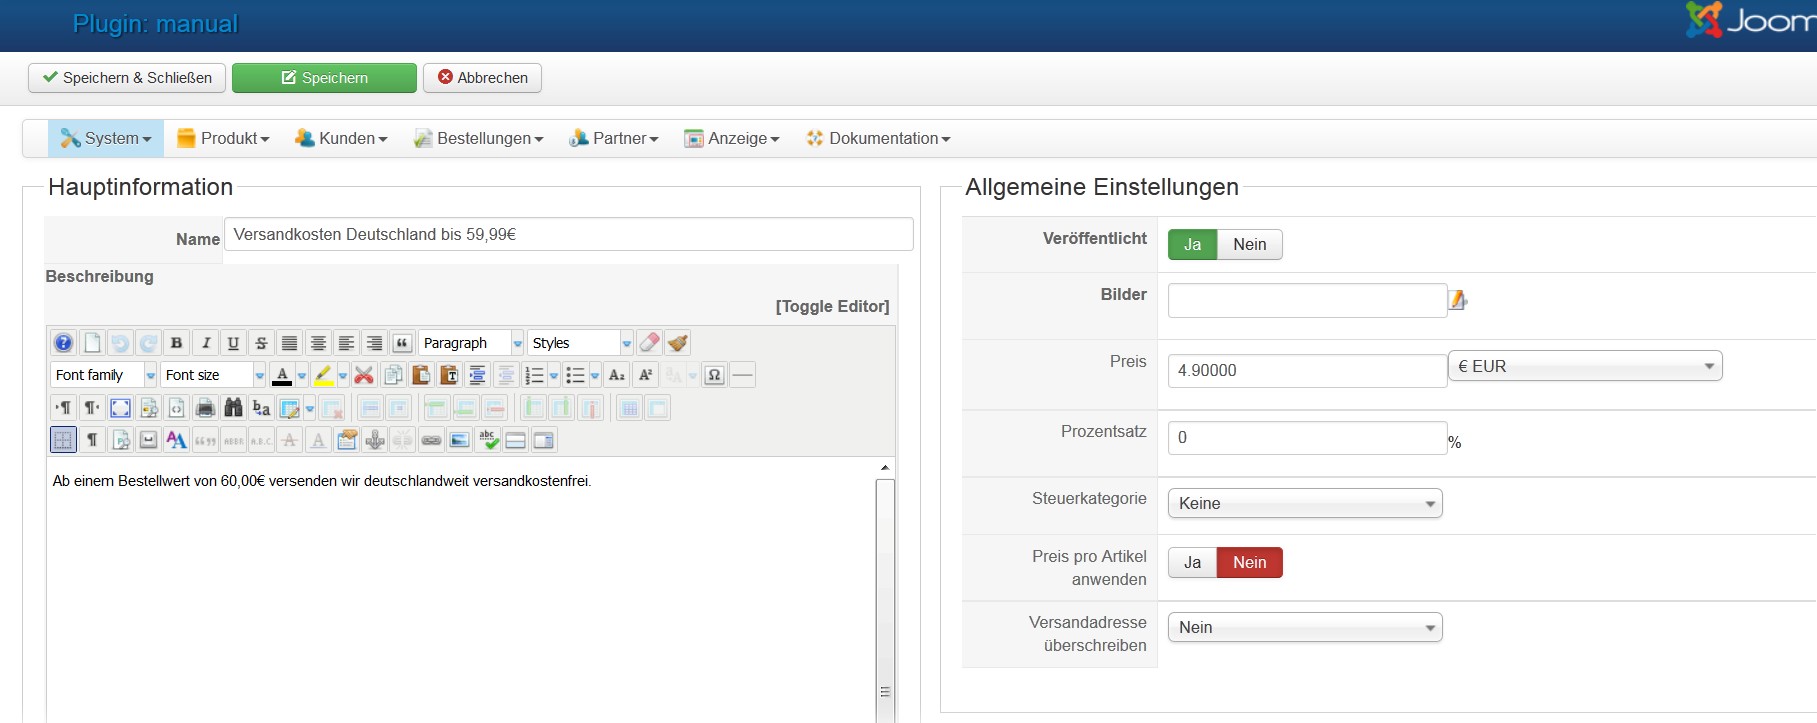This screenshot has width=1817, height=723.
Task: Apply italic formatting in the editor
Action: pos(205,343)
